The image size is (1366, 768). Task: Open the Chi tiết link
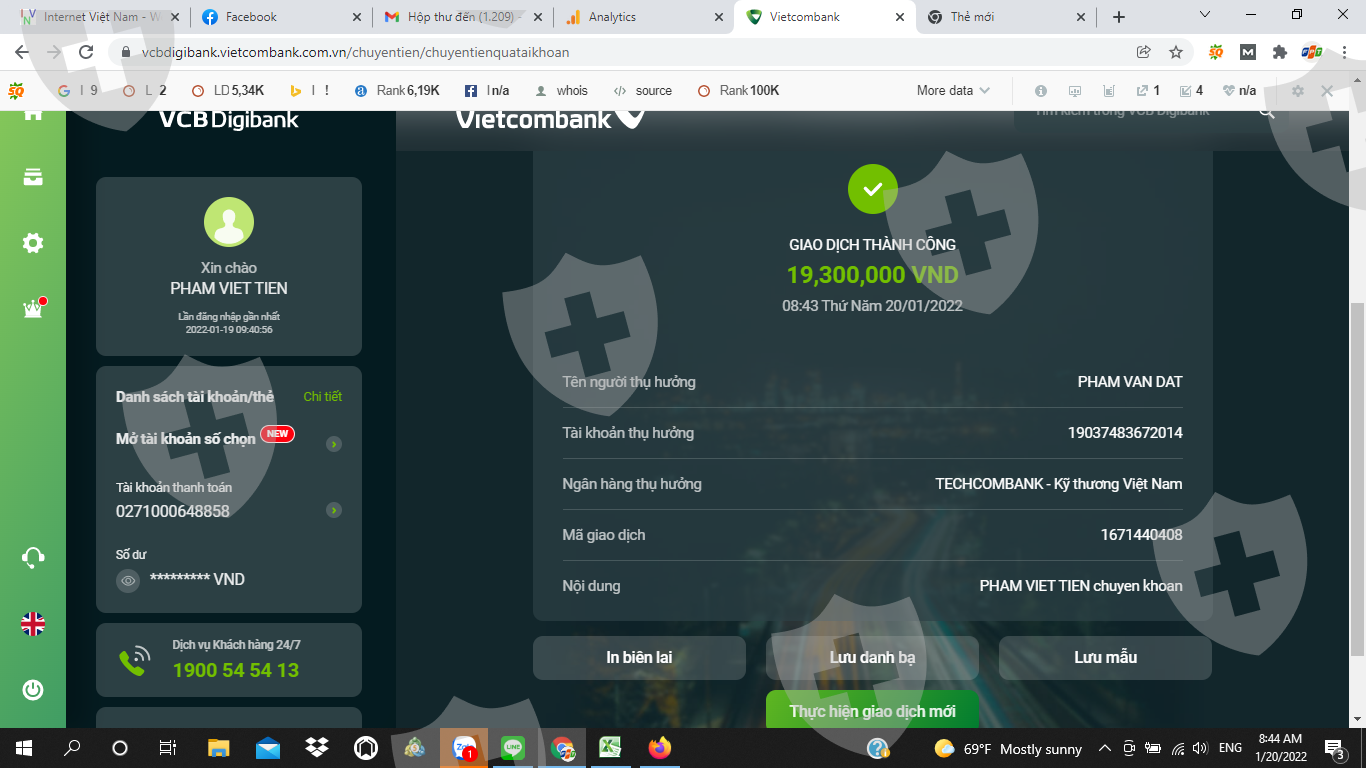[323, 397]
